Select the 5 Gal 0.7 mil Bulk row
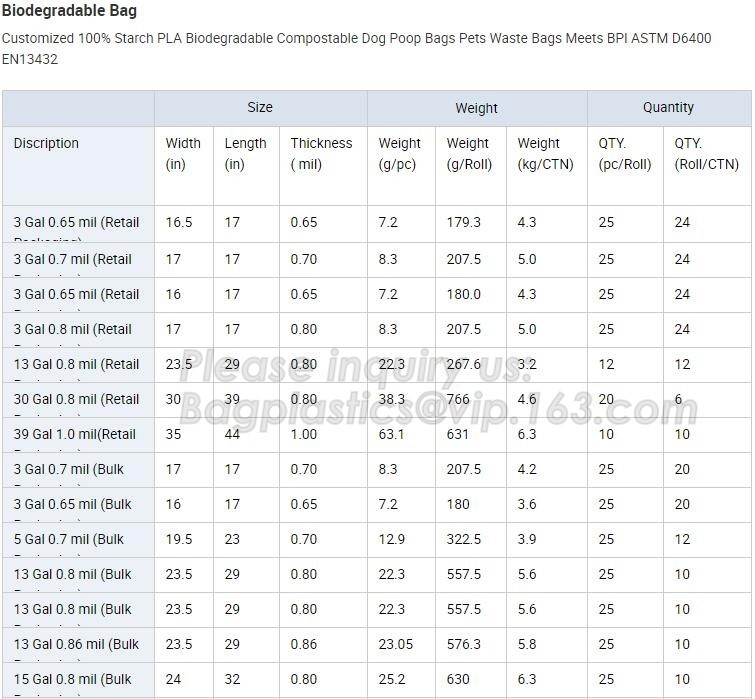 click(x=377, y=540)
